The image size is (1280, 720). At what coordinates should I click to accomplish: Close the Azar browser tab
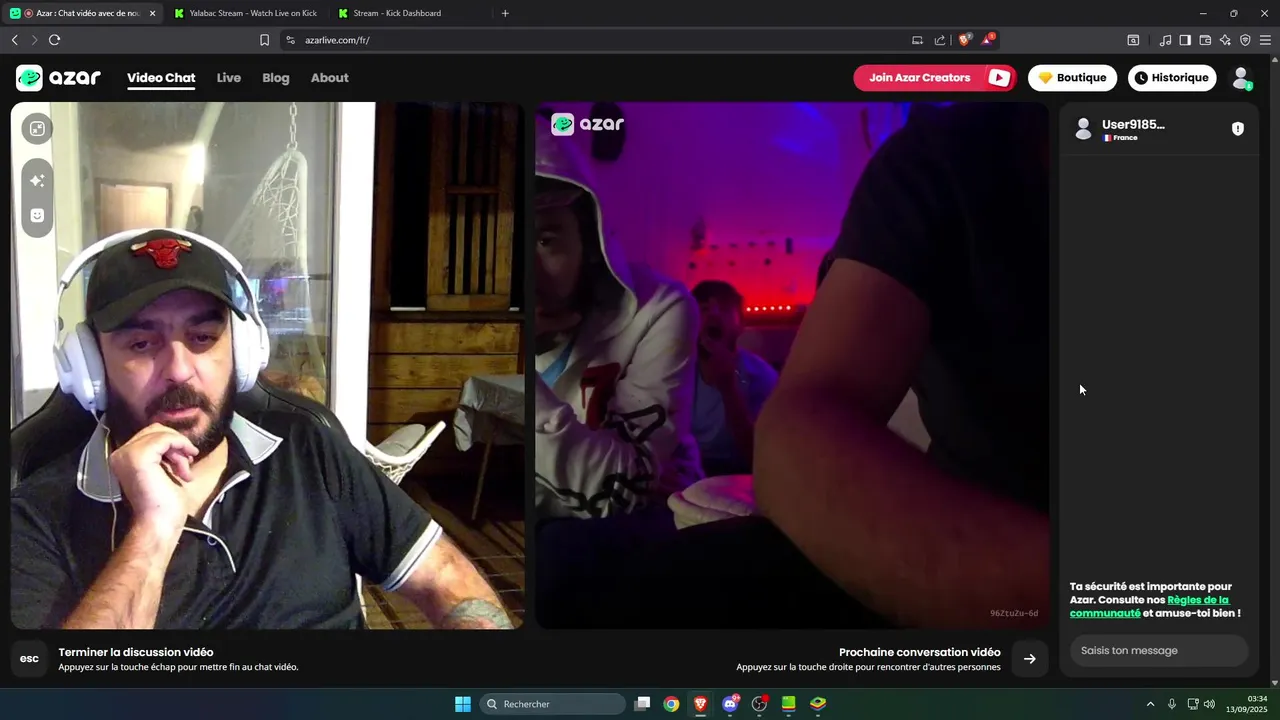click(x=152, y=13)
